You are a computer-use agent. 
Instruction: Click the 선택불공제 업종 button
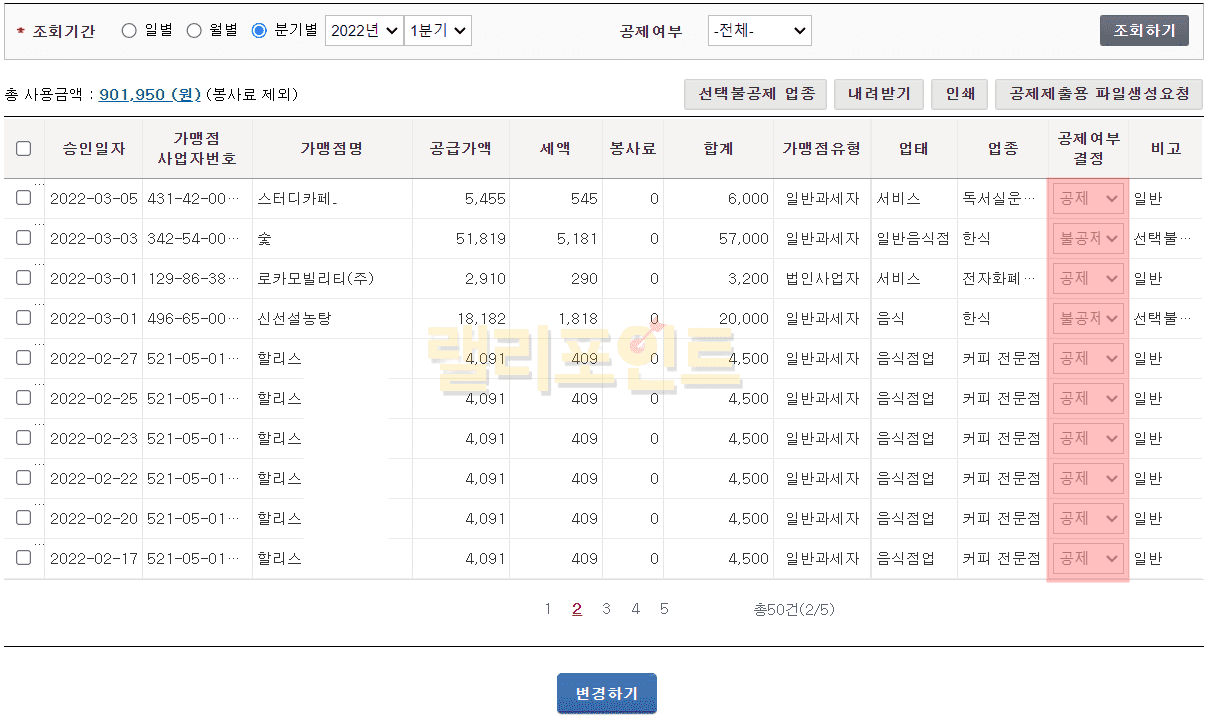click(x=756, y=94)
